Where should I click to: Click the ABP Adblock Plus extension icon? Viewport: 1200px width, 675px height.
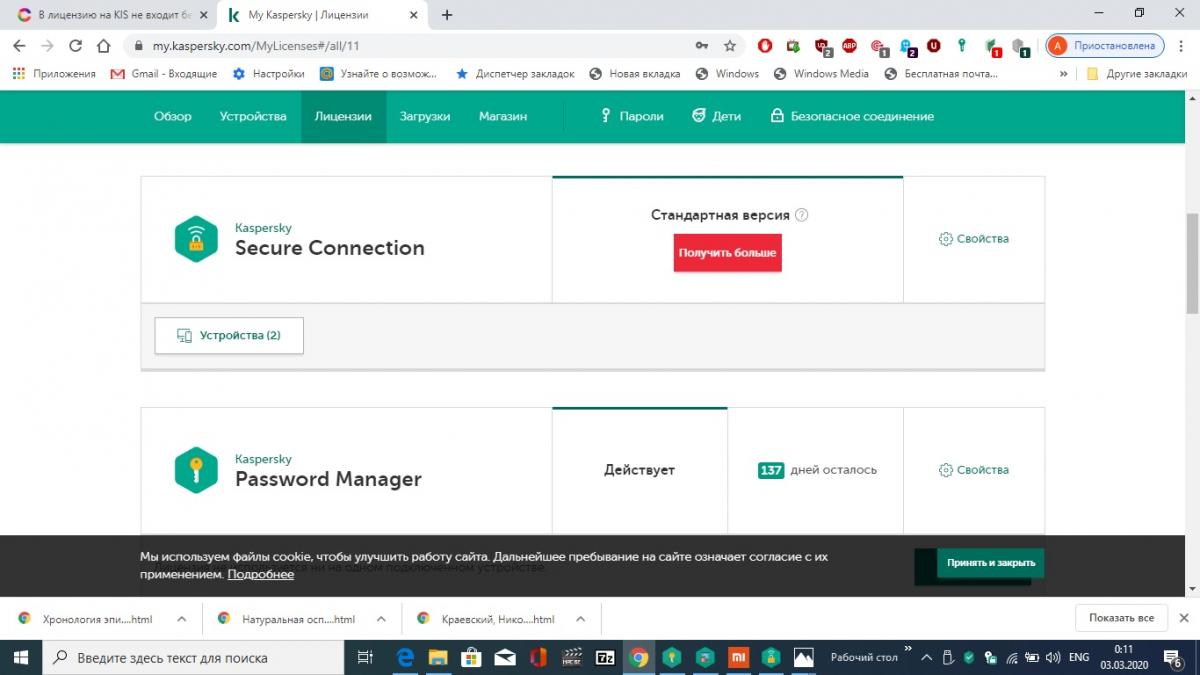[849, 45]
